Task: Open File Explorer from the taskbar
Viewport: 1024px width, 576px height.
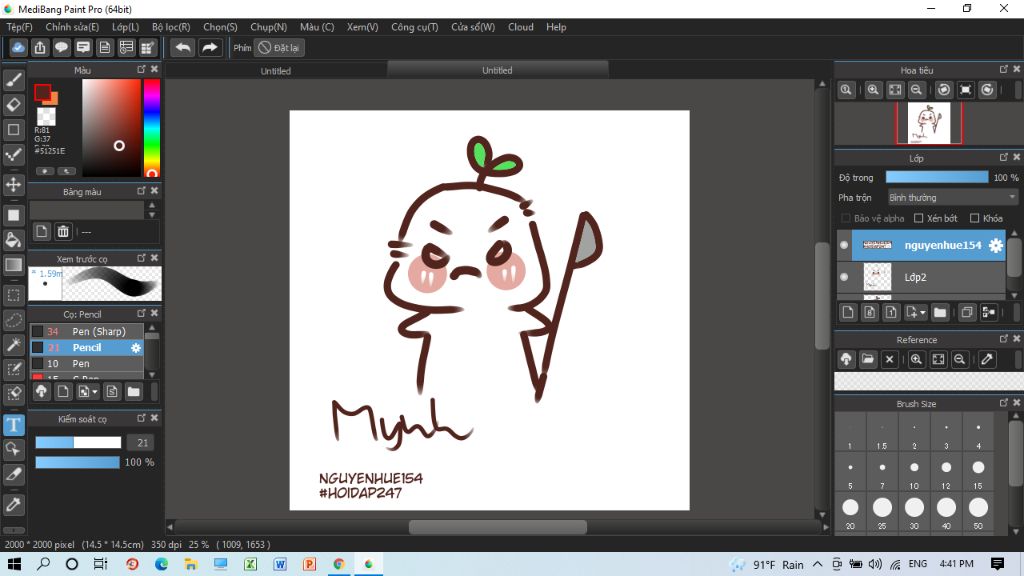Action: [191, 564]
